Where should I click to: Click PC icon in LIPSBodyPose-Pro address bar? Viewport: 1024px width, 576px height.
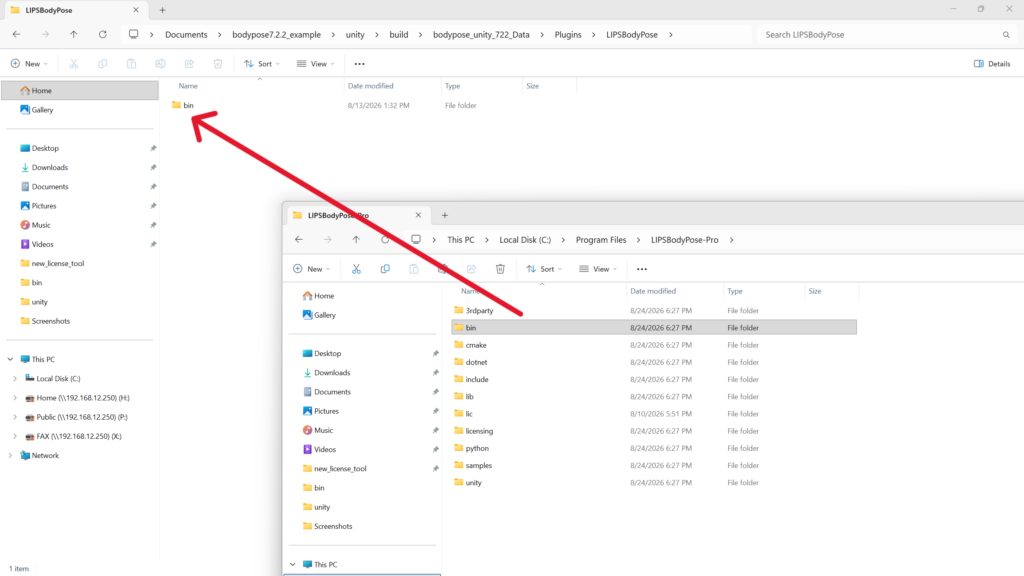click(416, 240)
